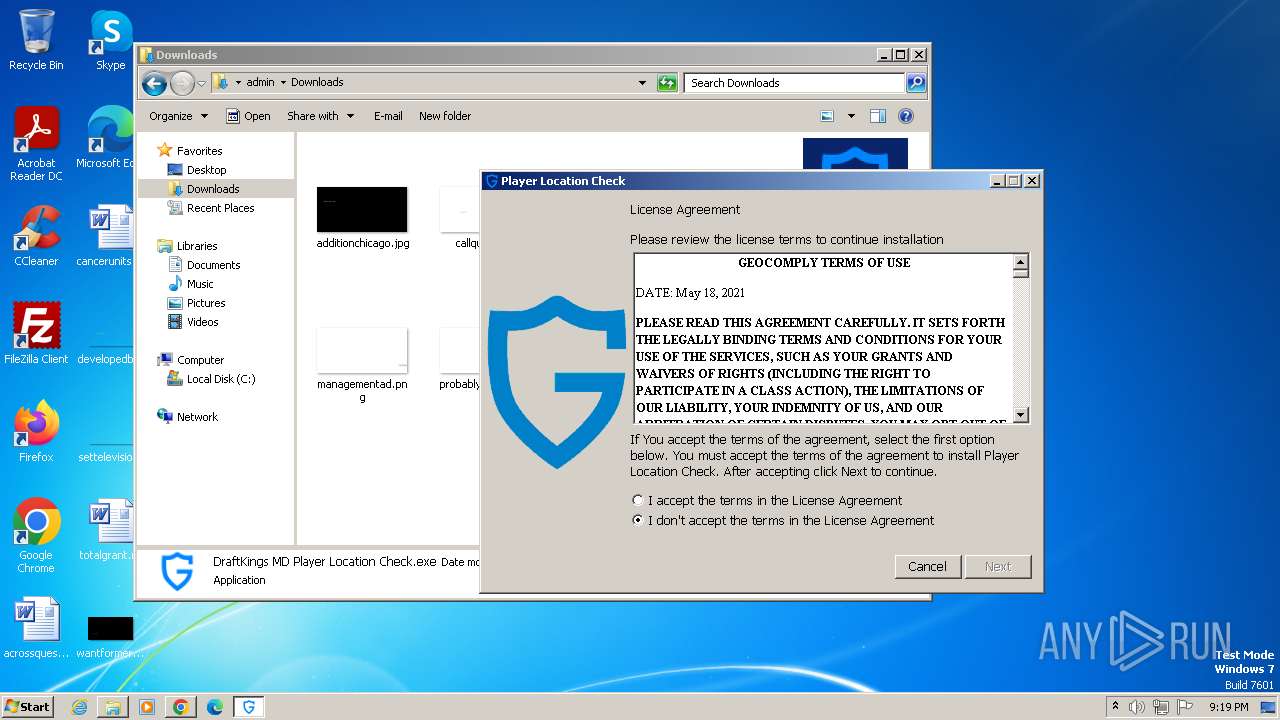Toggle the preview pane button
The height and width of the screenshot is (720, 1280).
coord(877,116)
